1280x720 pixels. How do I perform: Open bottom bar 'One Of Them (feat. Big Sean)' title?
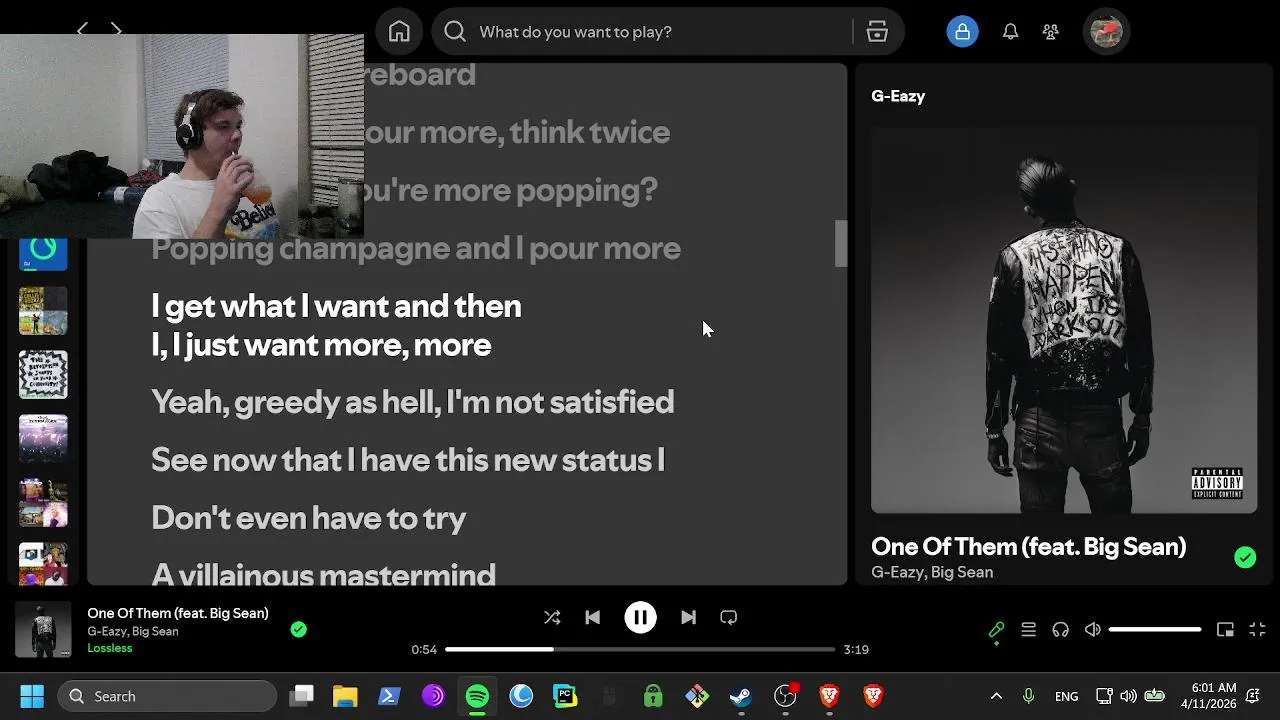tap(178, 613)
